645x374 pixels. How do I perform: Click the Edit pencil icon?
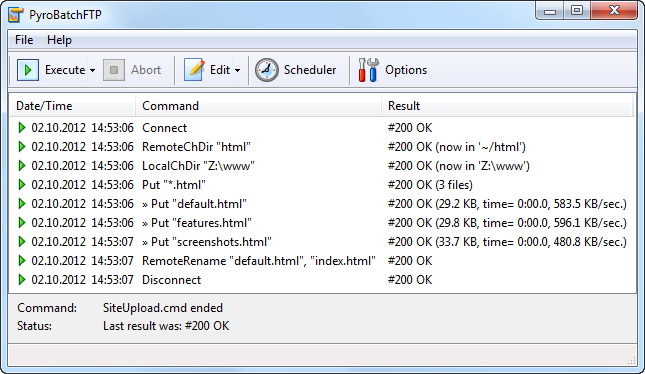[194, 70]
